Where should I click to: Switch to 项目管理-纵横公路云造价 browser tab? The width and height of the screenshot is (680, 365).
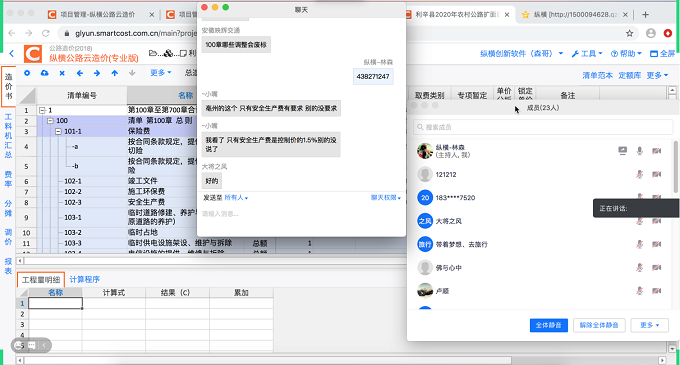point(98,14)
